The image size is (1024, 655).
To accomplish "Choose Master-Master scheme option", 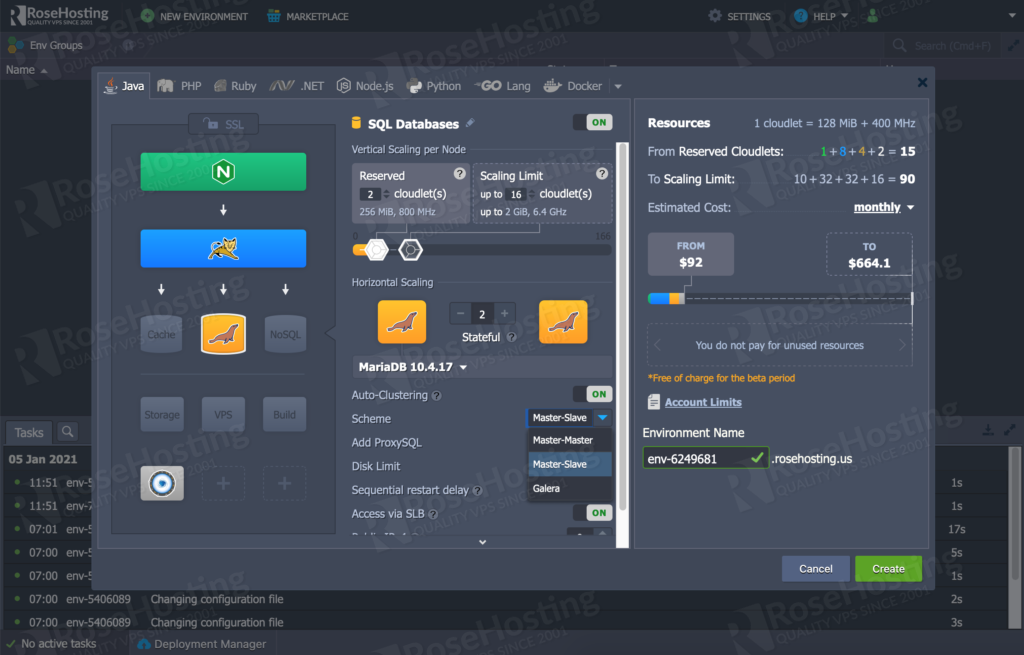I will tap(569, 440).
